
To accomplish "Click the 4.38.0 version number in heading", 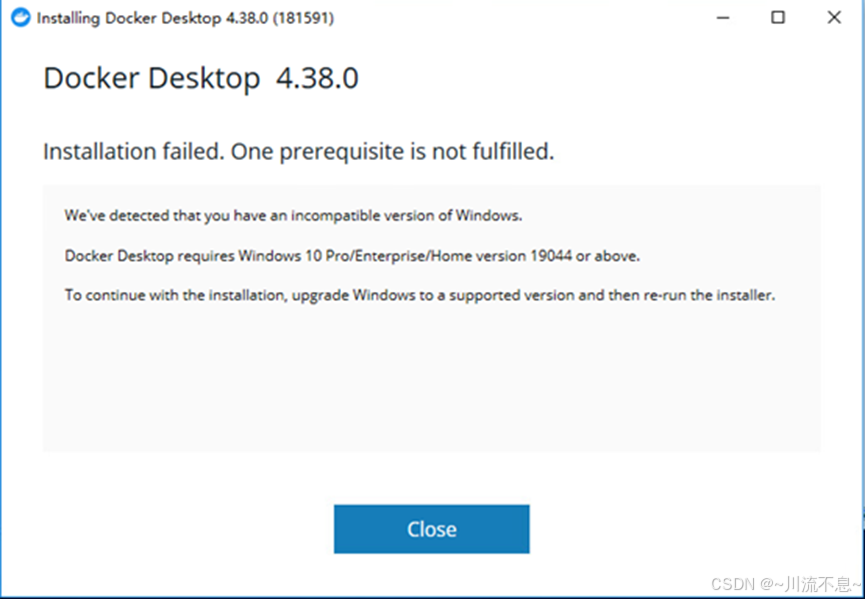I will pos(317,78).
